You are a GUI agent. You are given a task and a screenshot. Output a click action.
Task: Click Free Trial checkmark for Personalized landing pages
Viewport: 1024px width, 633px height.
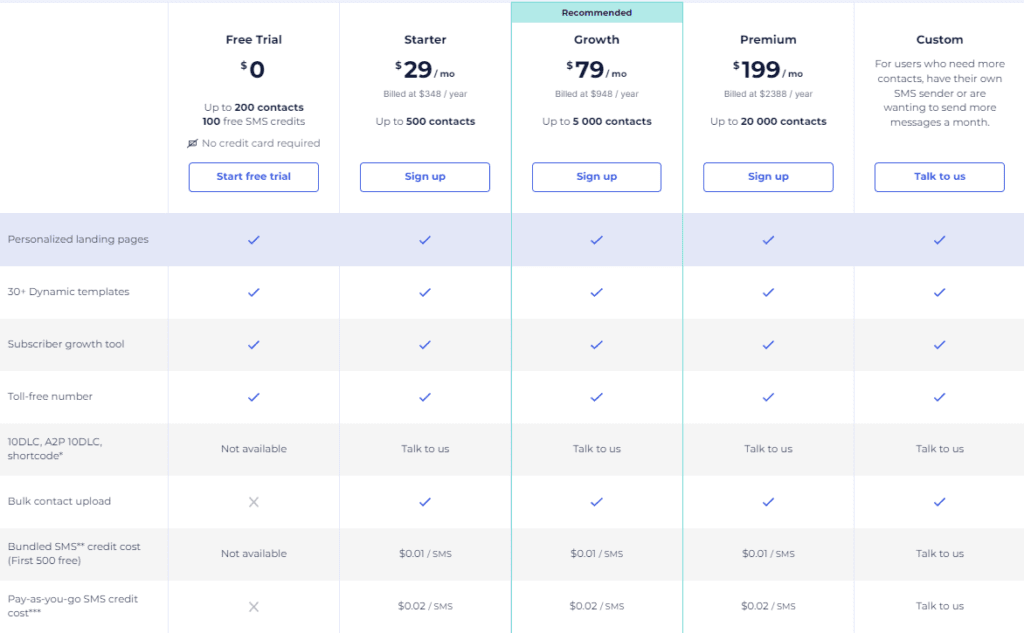[254, 240]
